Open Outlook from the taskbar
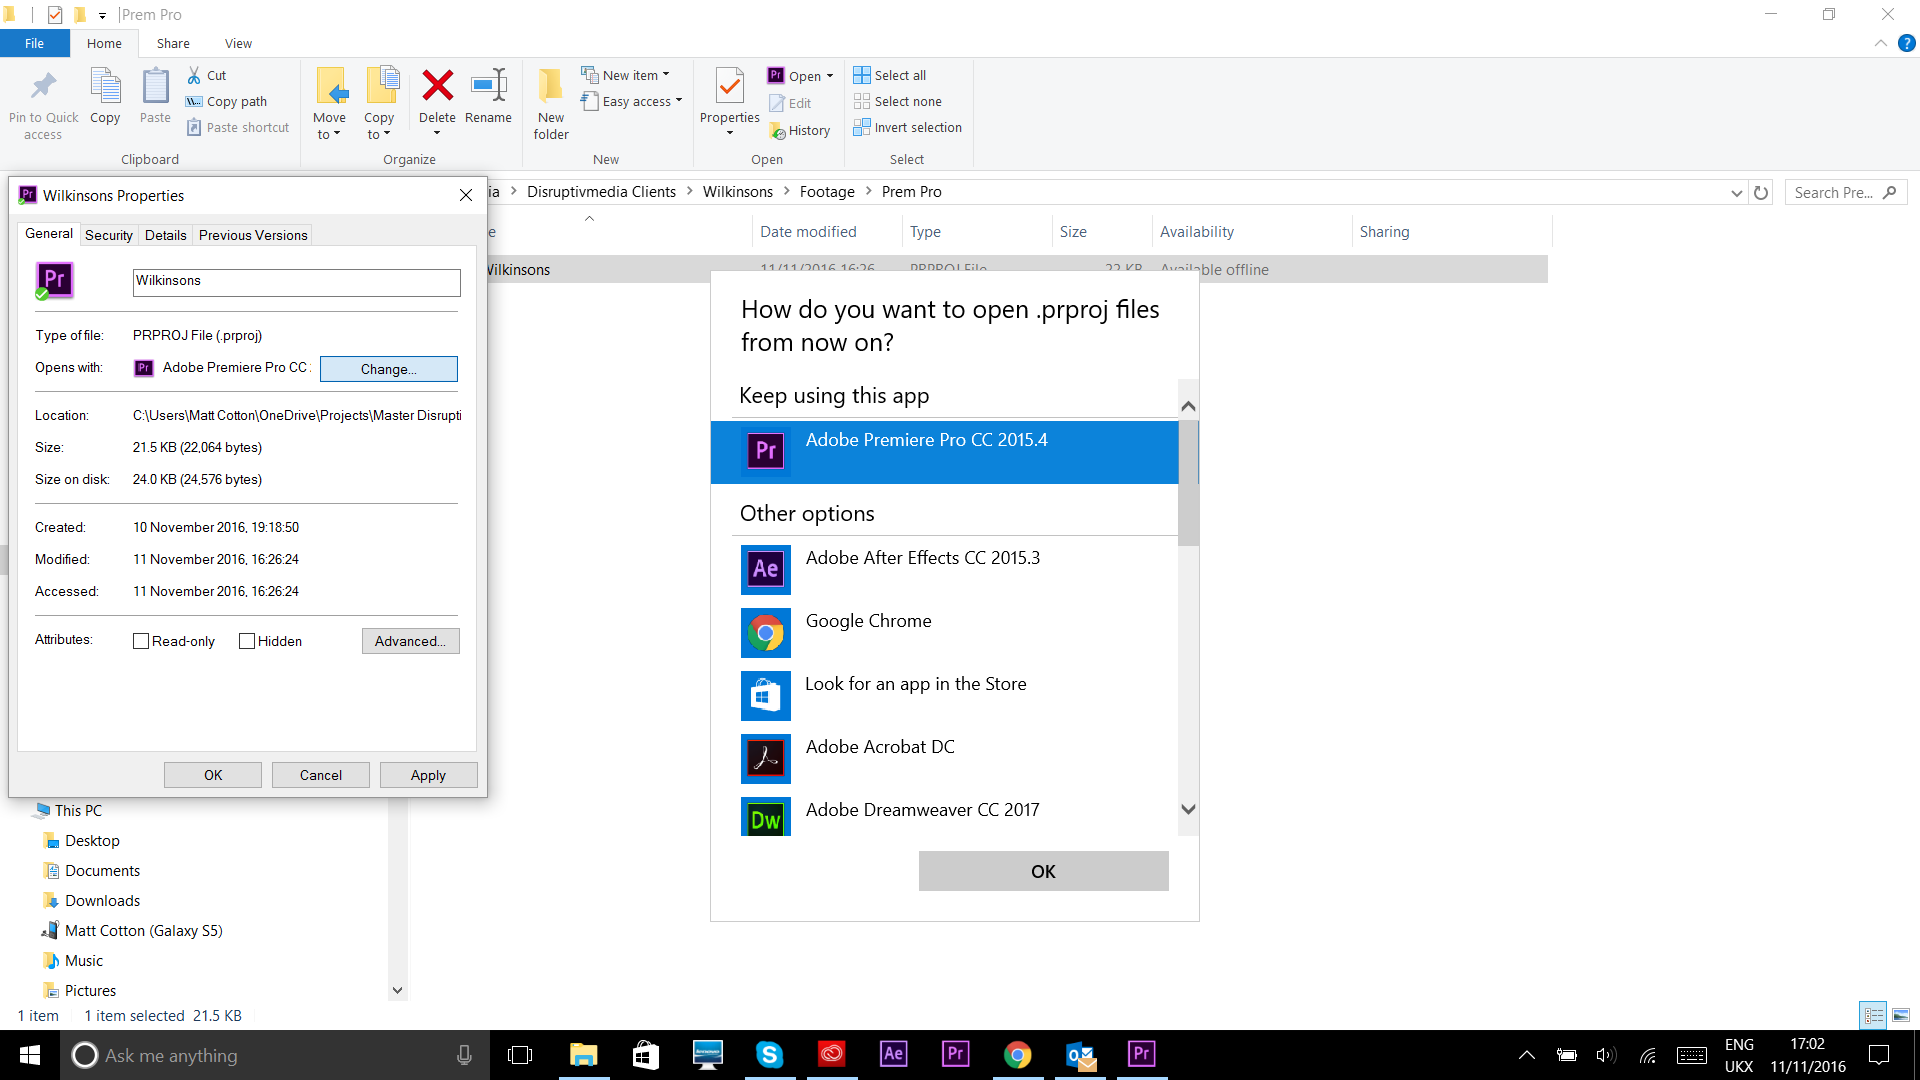Viewport: 1920px width, 1080px height. pyautogui.click(x=1080, y=1054)
